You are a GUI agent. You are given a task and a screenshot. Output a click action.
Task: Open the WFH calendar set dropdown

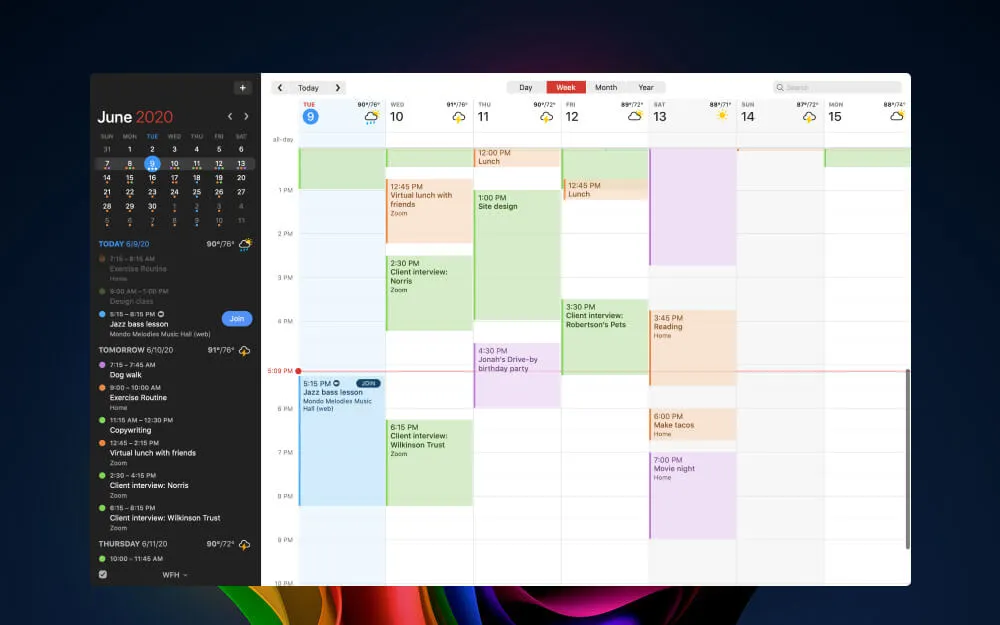[174, 575]
